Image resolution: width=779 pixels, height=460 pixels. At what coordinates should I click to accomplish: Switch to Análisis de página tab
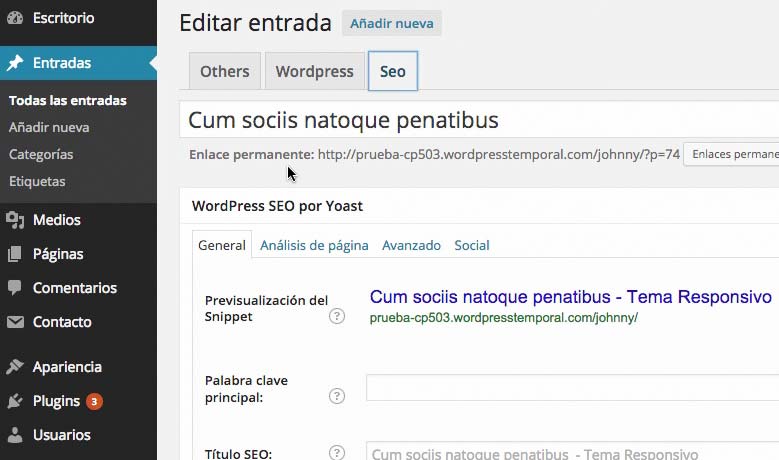tap(314, 245)
